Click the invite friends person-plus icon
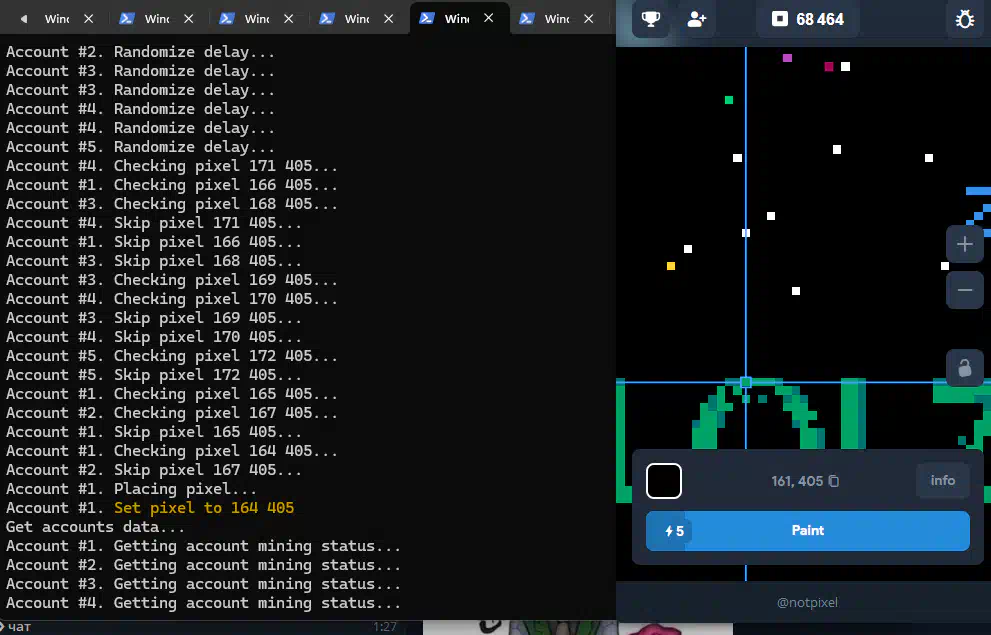991x635 pixels. [x=697, y=19]
